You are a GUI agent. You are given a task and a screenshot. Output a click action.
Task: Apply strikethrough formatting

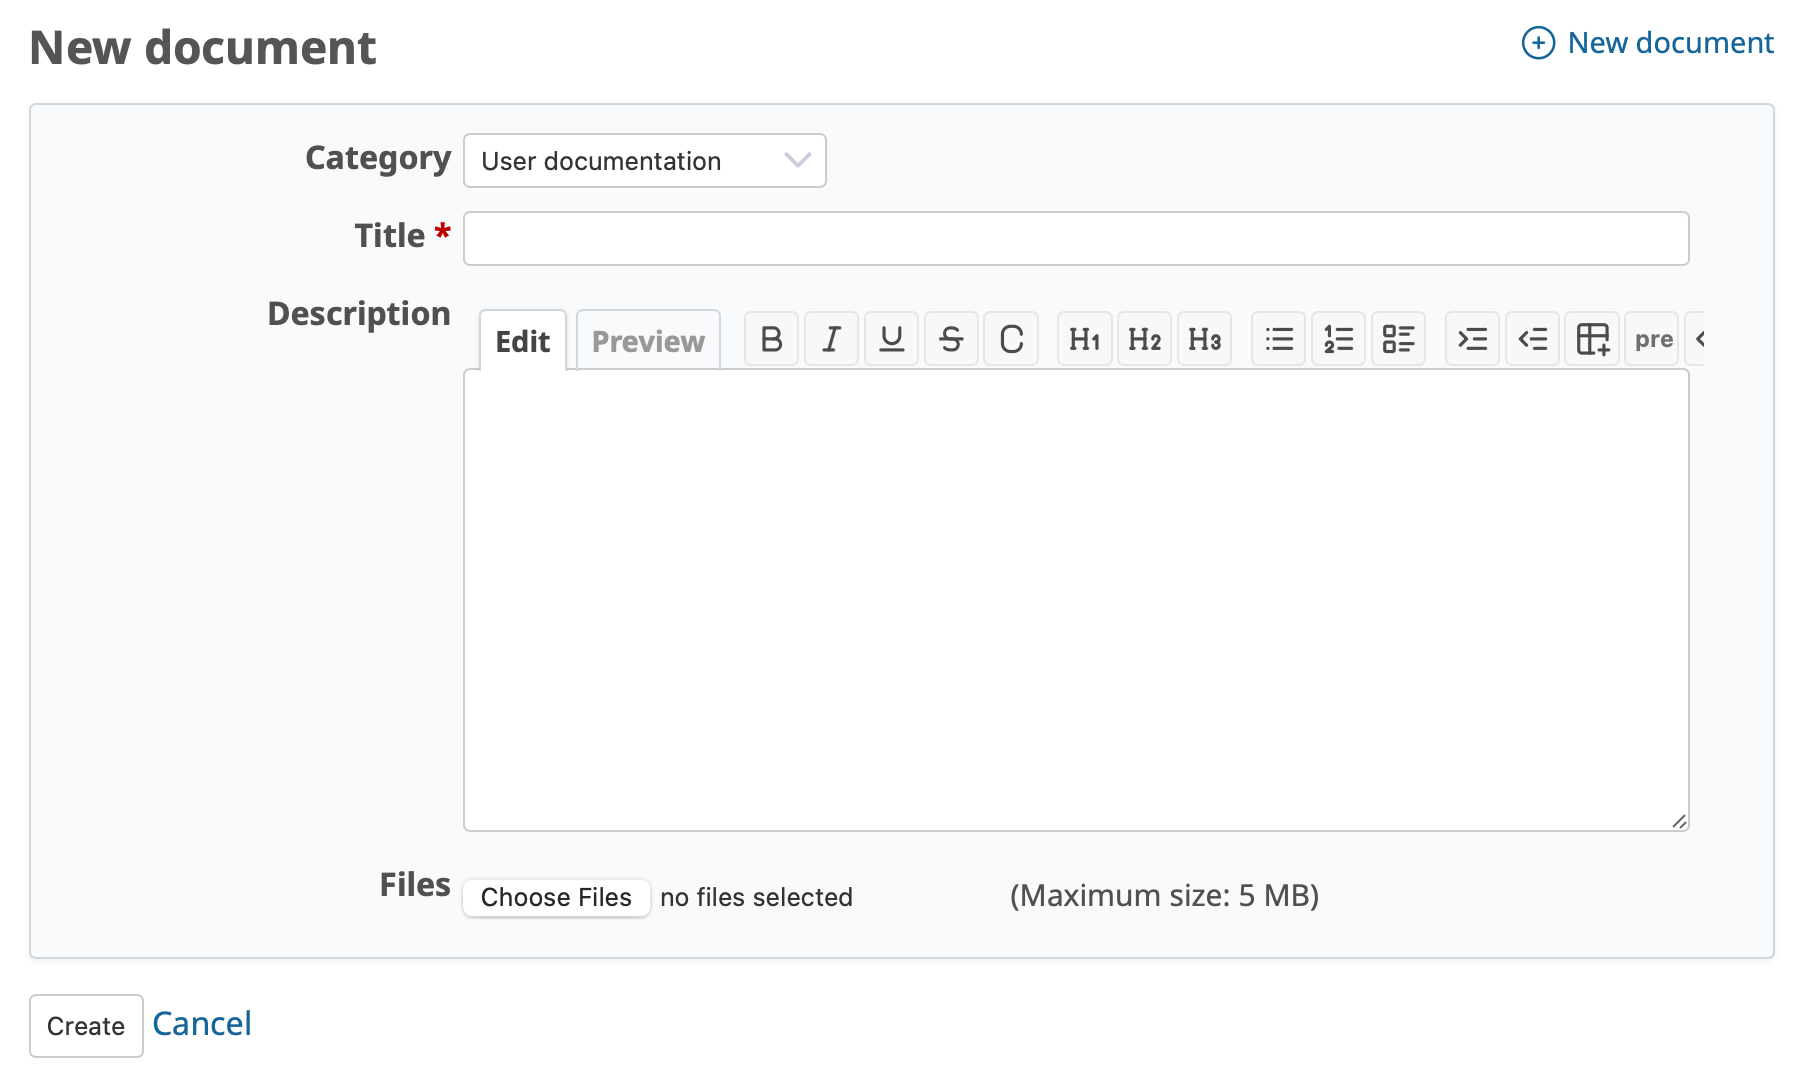(x=951, y=340)
